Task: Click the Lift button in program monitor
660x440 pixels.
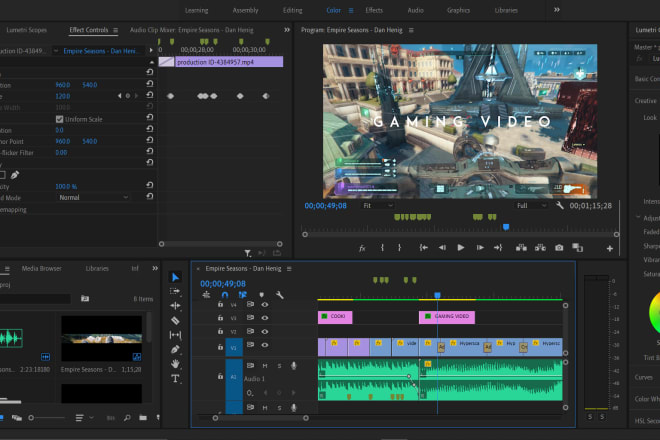Action: point(521,248)
